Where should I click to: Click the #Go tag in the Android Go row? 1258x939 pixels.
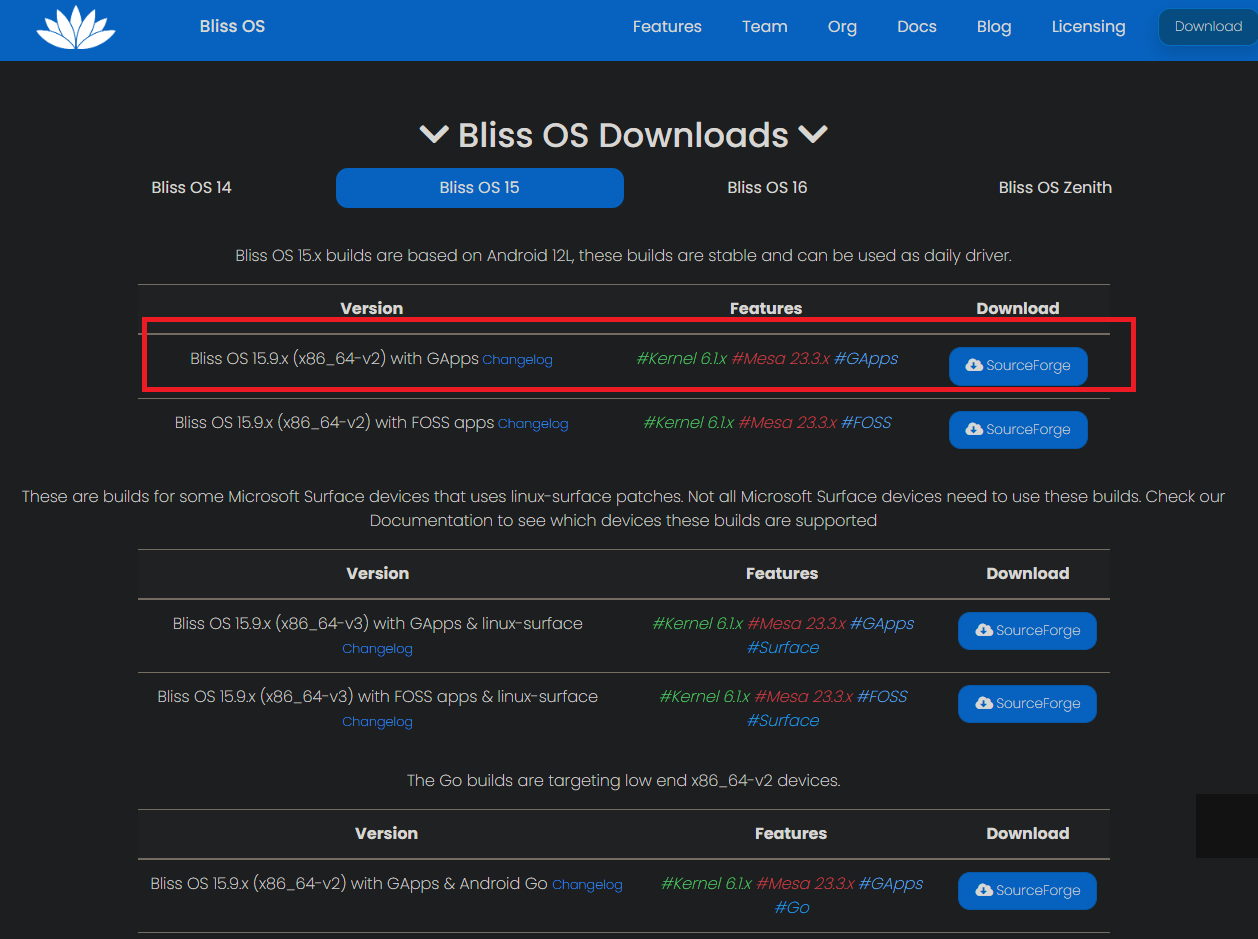pyautogui.click(x=792, y=907)
